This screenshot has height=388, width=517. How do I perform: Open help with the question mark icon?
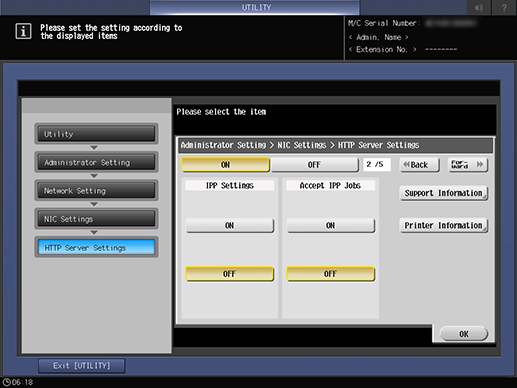(x=504, y=7)
